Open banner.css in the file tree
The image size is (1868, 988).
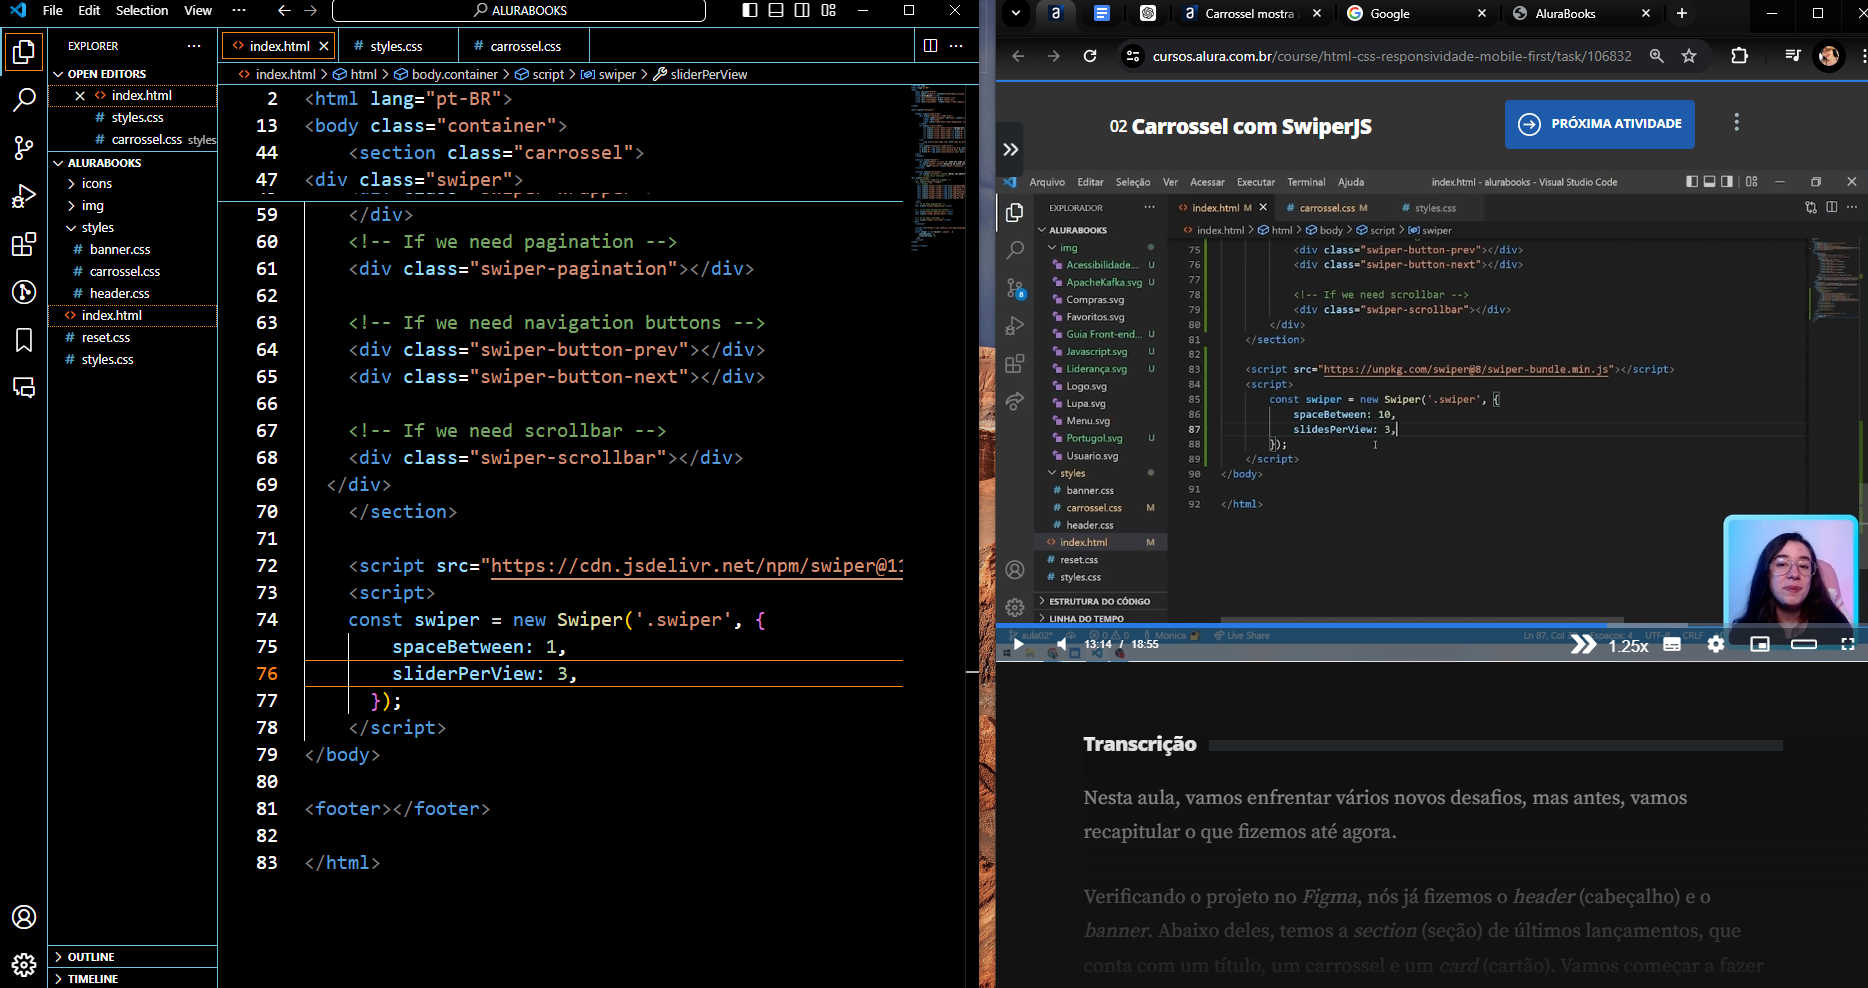pos(120,250)
